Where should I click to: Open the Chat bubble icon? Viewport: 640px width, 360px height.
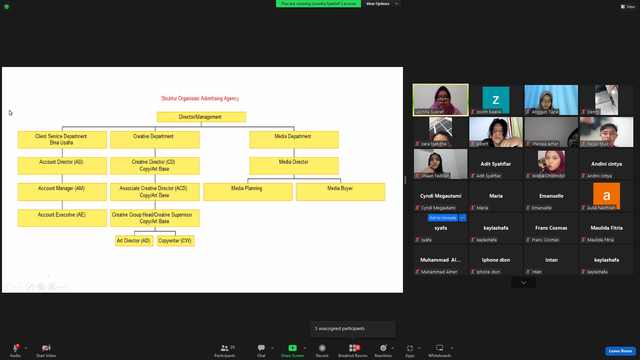click(x=261, y=348)
